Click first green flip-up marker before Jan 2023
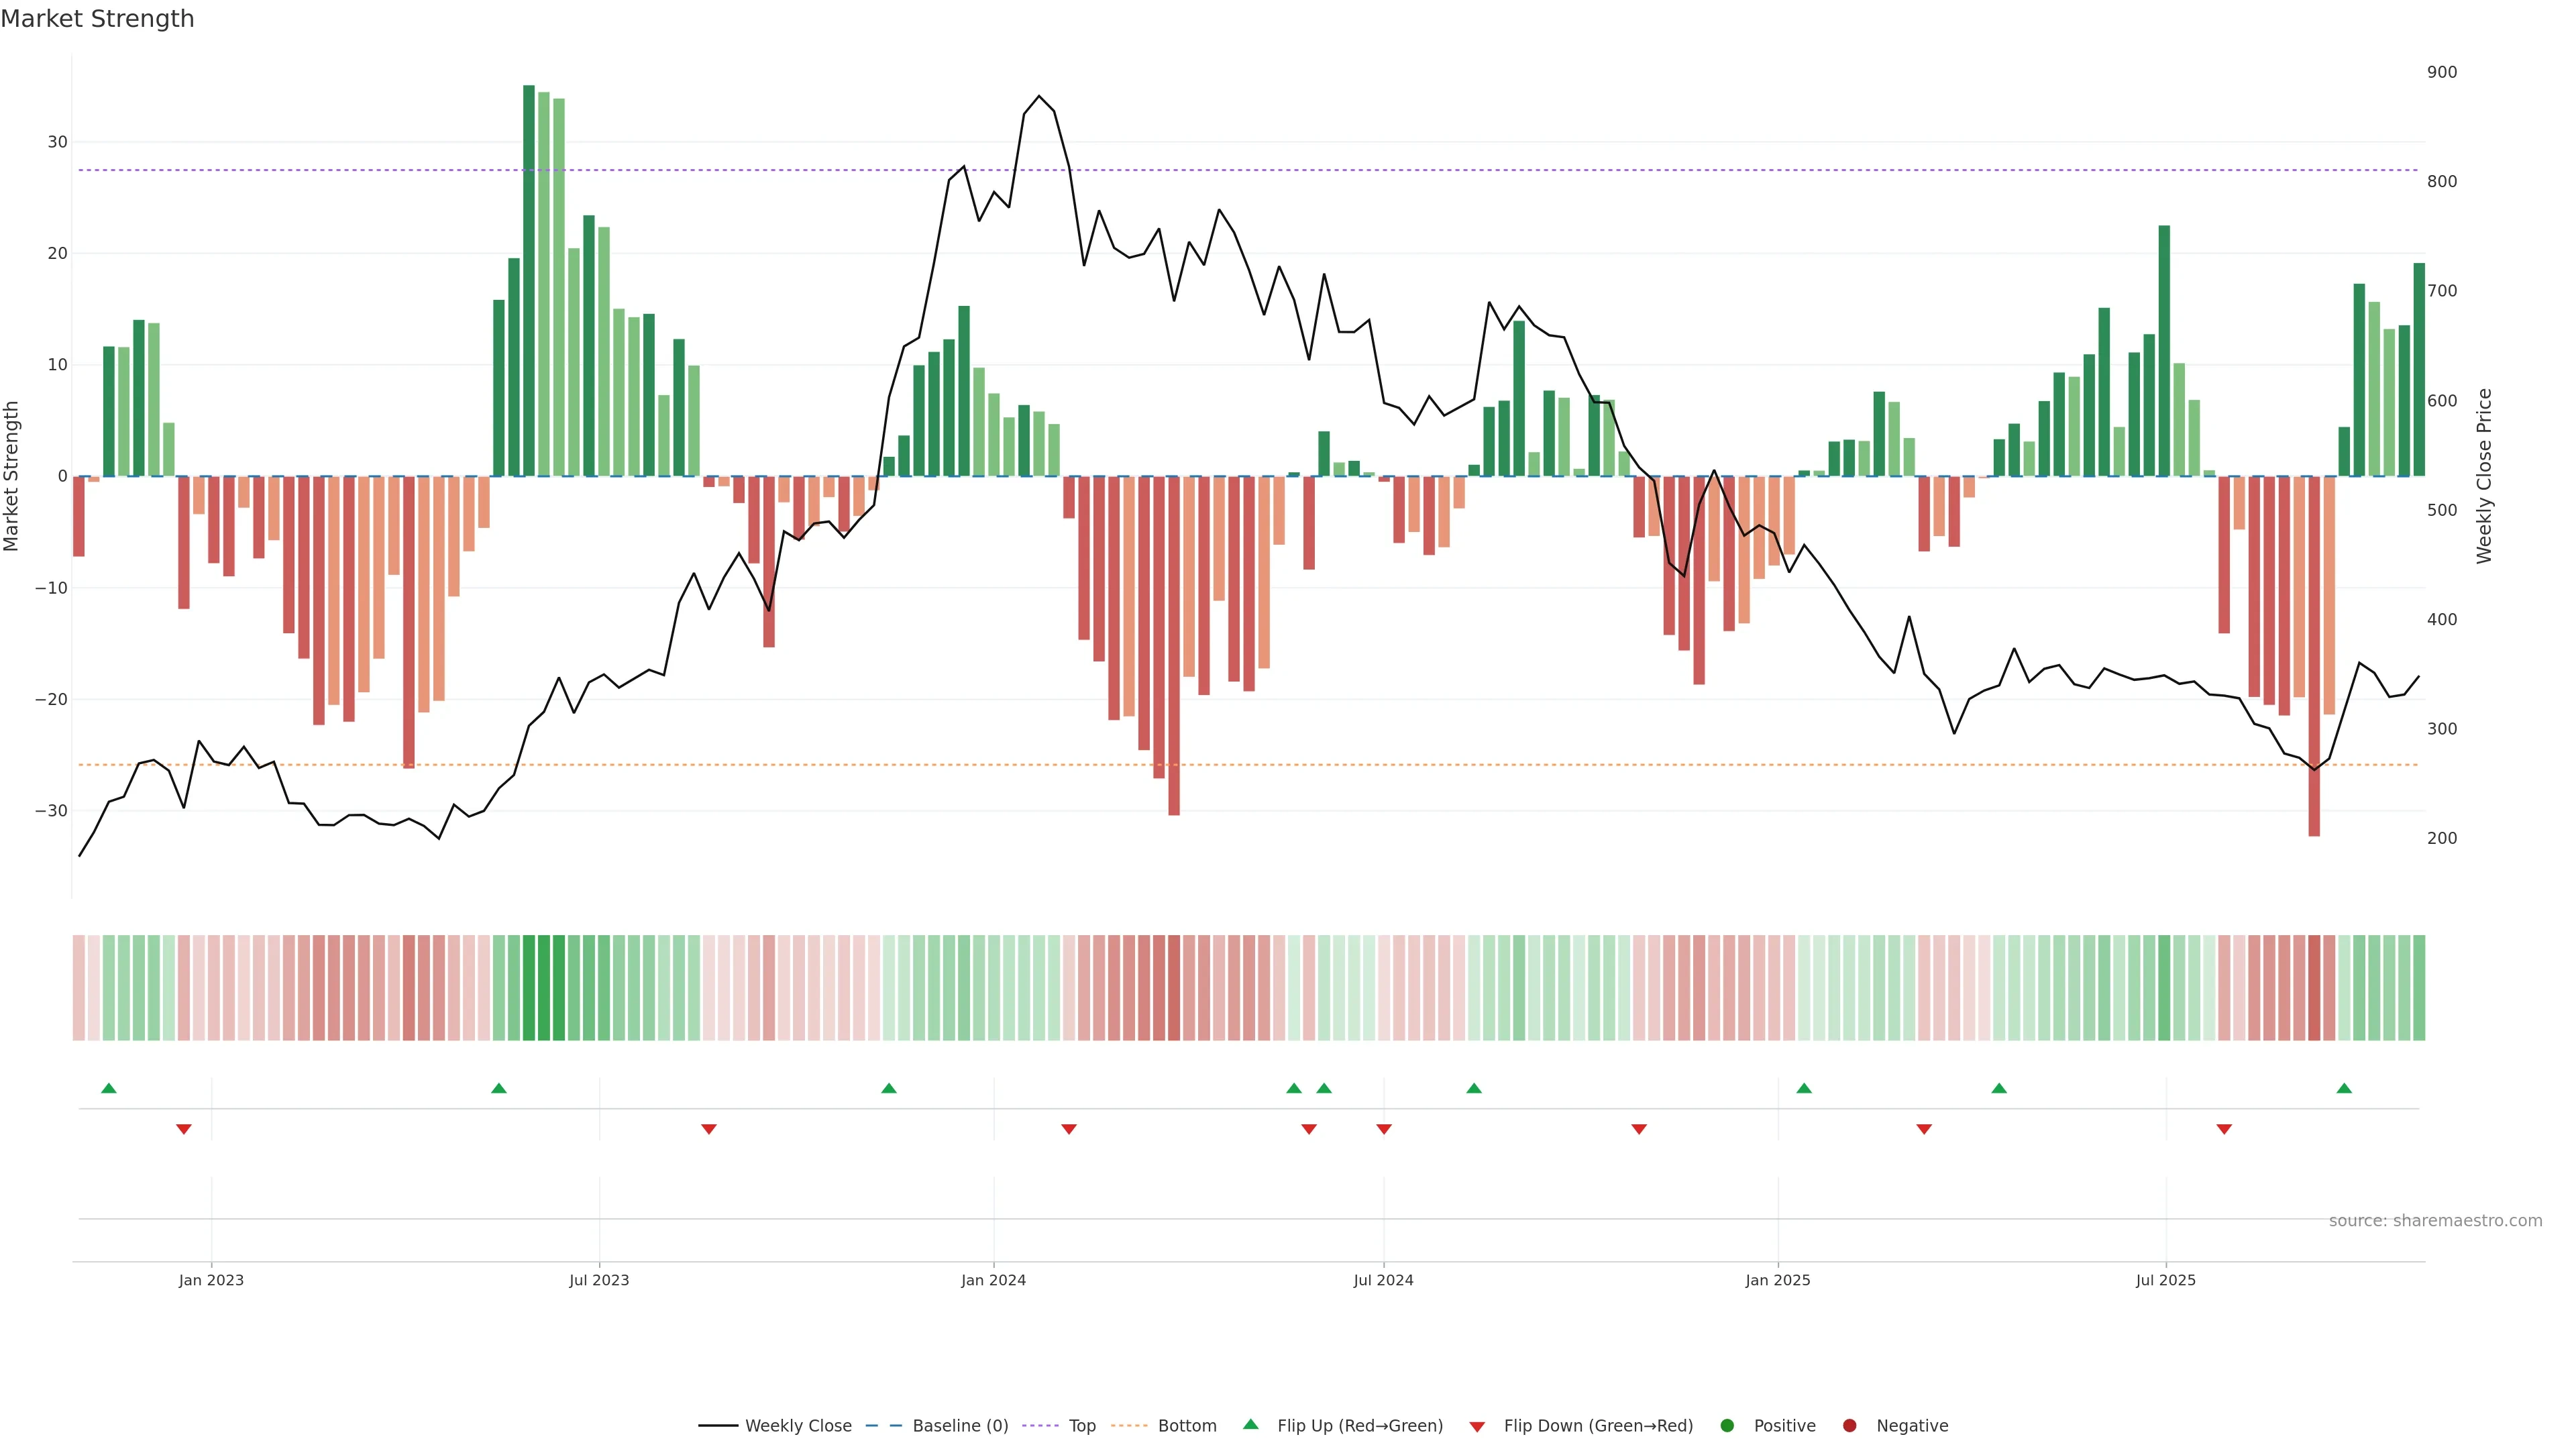Screen dimensions: 2576x1449 coord(109,1088)
